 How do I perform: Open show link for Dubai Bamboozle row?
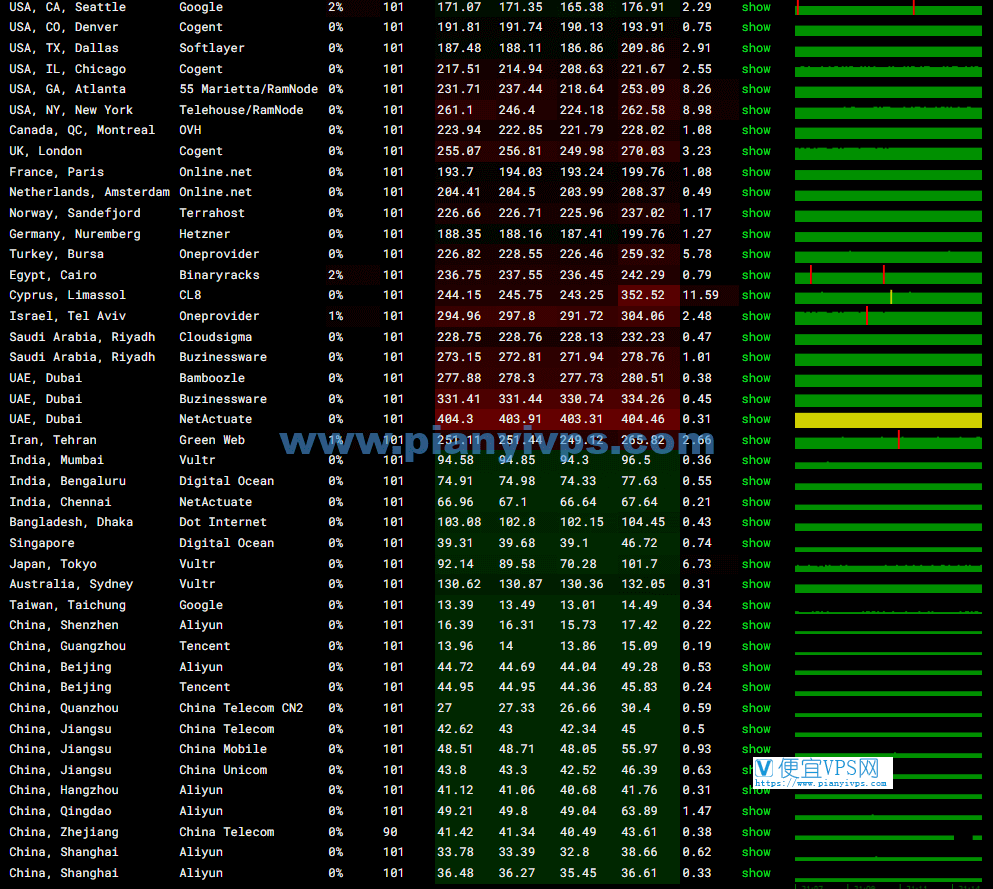pyautogui.click(x=756, y=378)
